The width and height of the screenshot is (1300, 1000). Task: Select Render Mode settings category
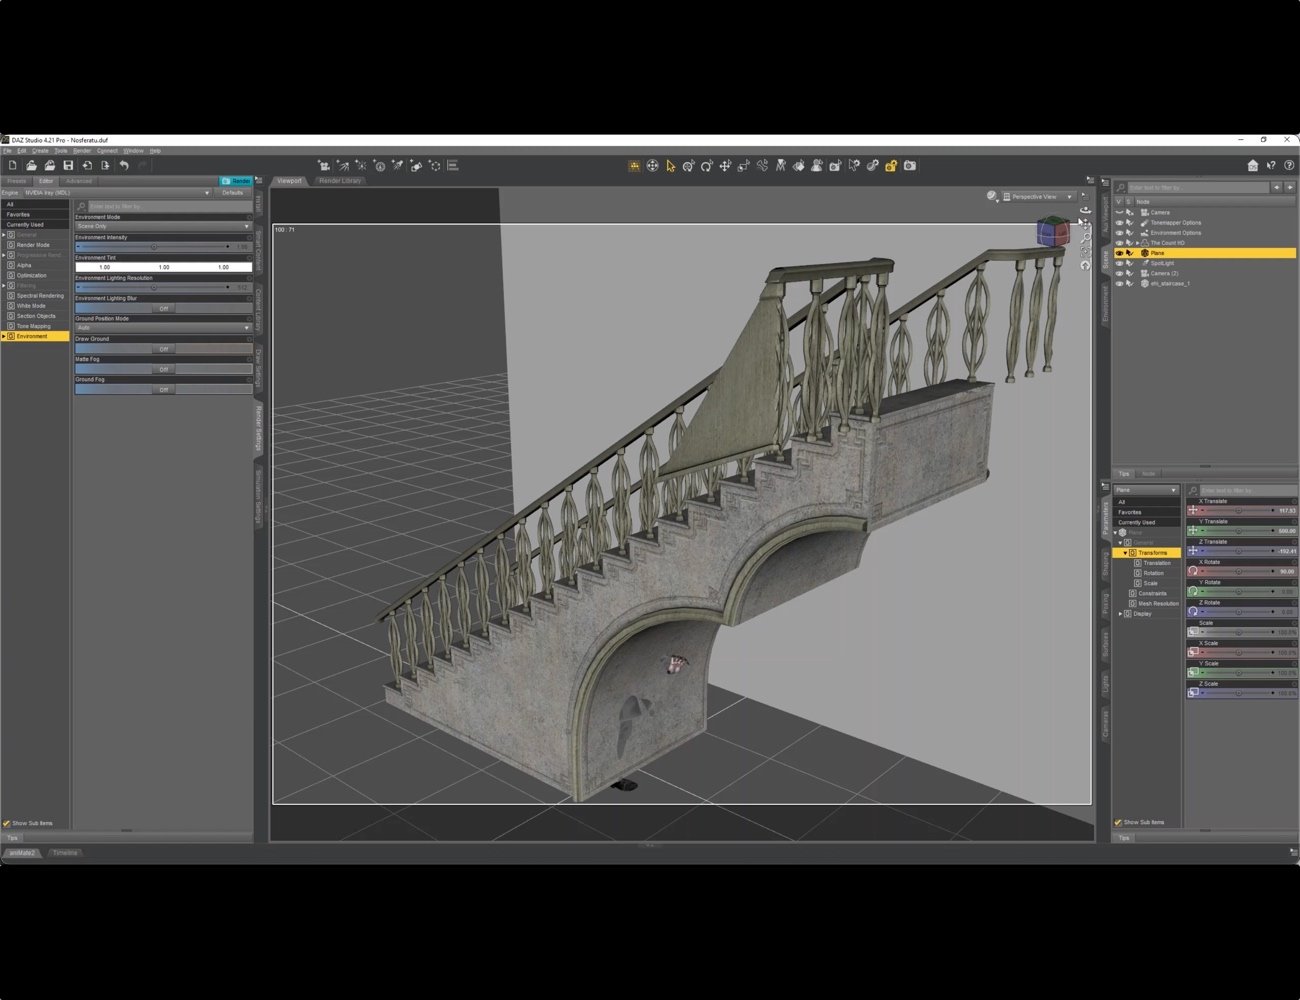click(33, 245)
